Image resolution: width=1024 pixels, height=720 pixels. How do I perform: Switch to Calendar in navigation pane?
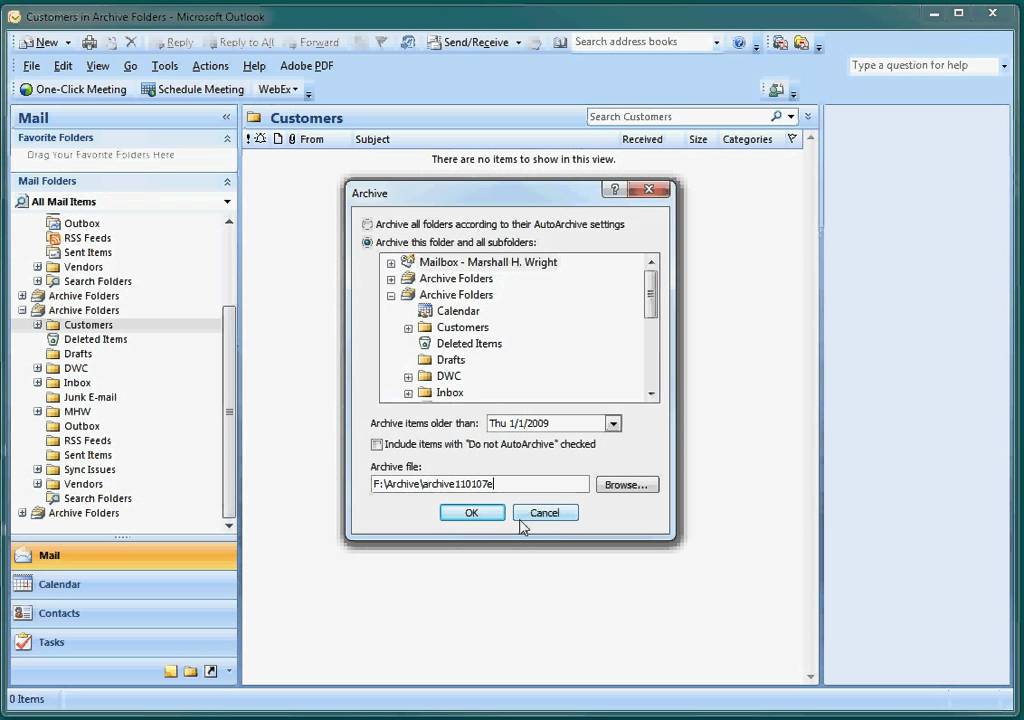124,584
